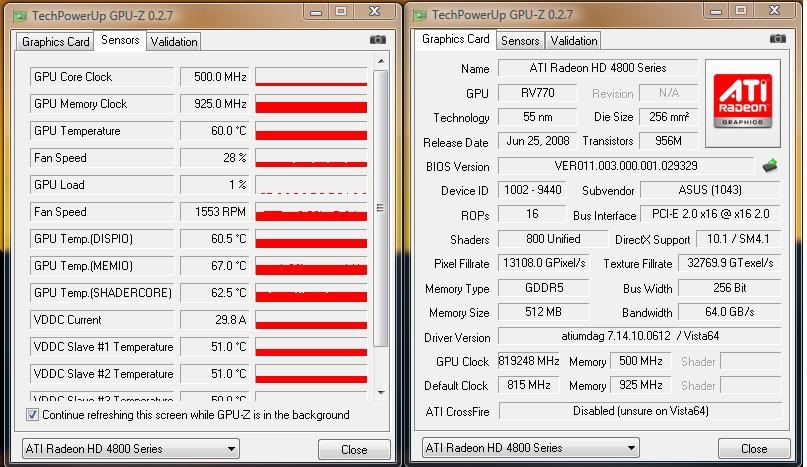
Task: Open the ATI Radeon HD 4800 dropdown in the Sensors window
Action: coord(131,448)
